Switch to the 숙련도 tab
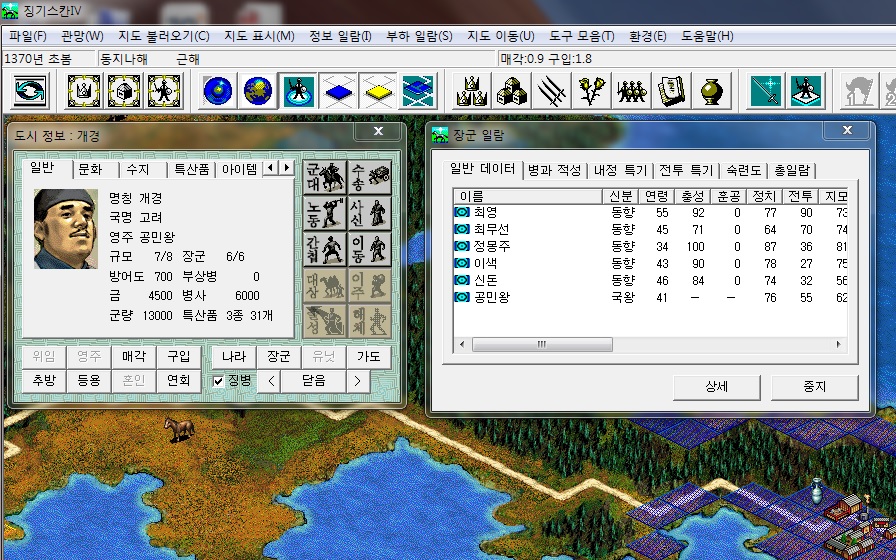The image size is (896, 560). (743, 170)
